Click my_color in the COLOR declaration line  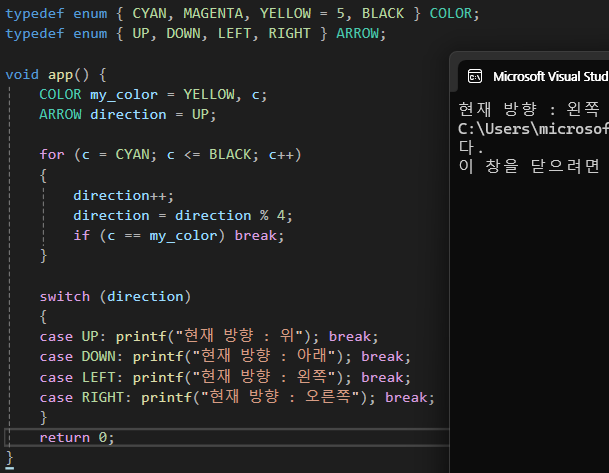tap(124, 94)
